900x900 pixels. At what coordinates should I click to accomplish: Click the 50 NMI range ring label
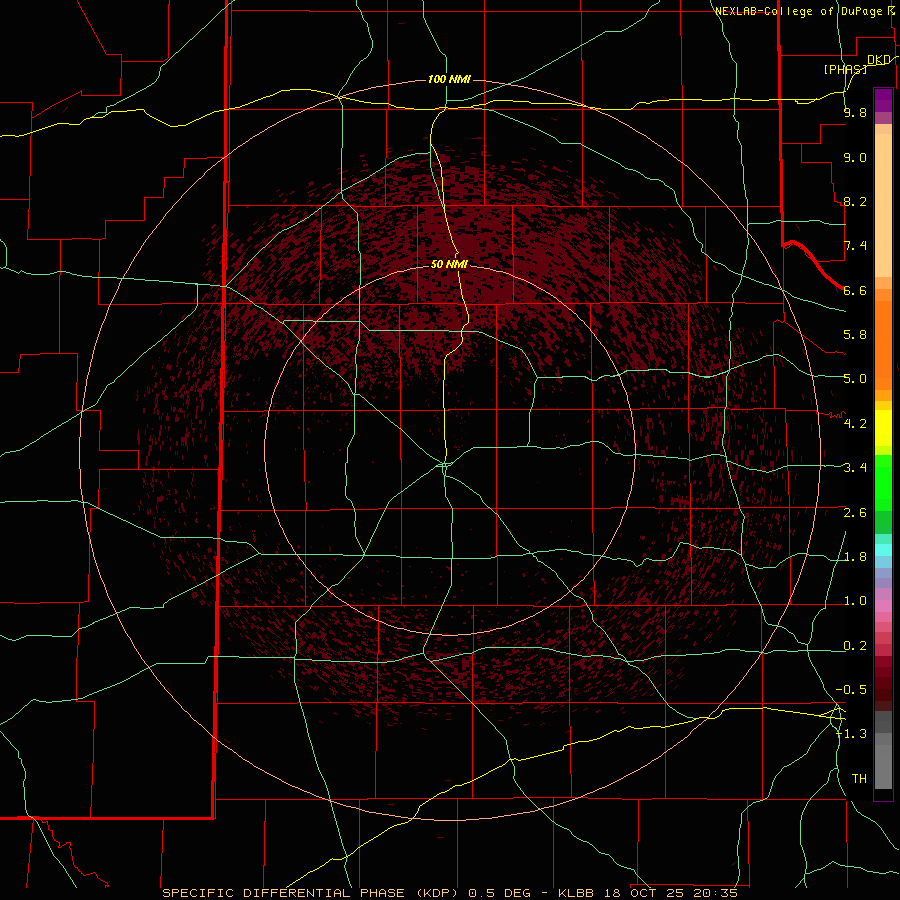(x=449, y=264)
